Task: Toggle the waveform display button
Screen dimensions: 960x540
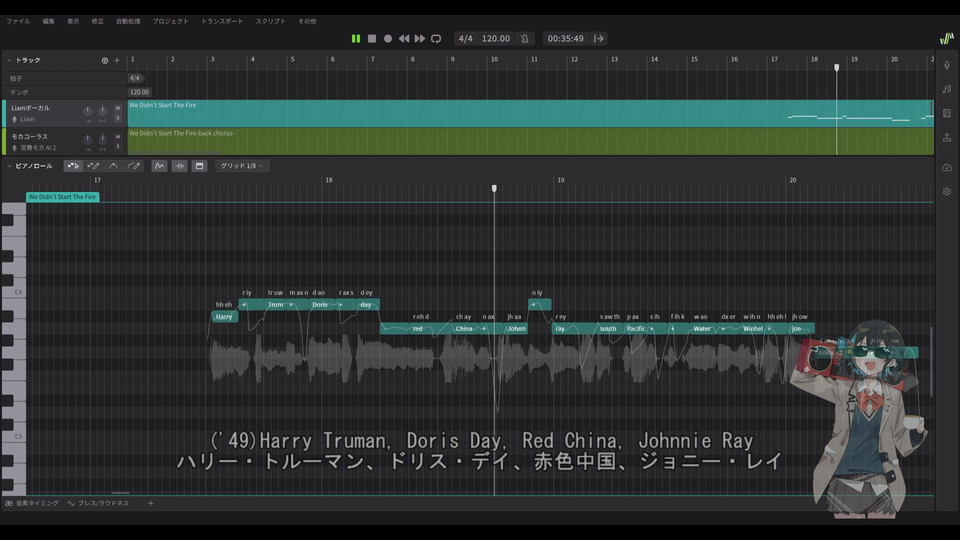Action: [x=179, y=166]
